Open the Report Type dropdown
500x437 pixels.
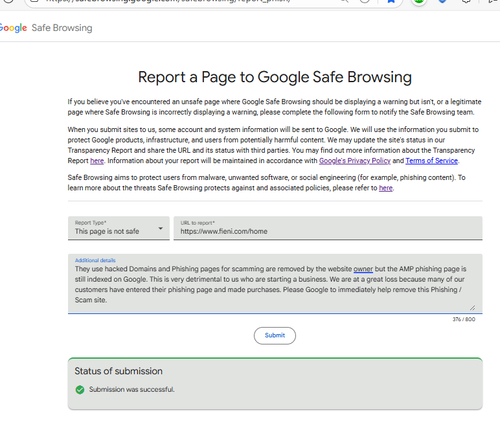pyautogui.click(x=119, y=228)
